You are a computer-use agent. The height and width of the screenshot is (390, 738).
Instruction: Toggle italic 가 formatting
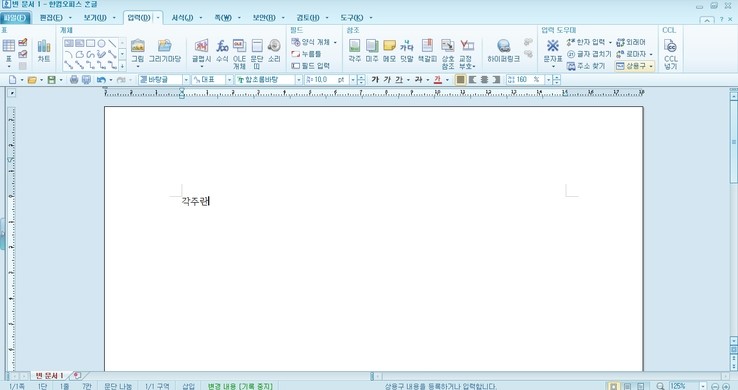tap(387, 80)
